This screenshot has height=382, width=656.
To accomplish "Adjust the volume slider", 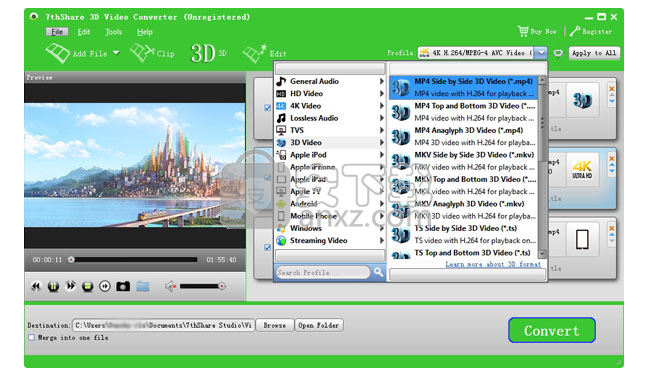I will click(x=203, y=286).
